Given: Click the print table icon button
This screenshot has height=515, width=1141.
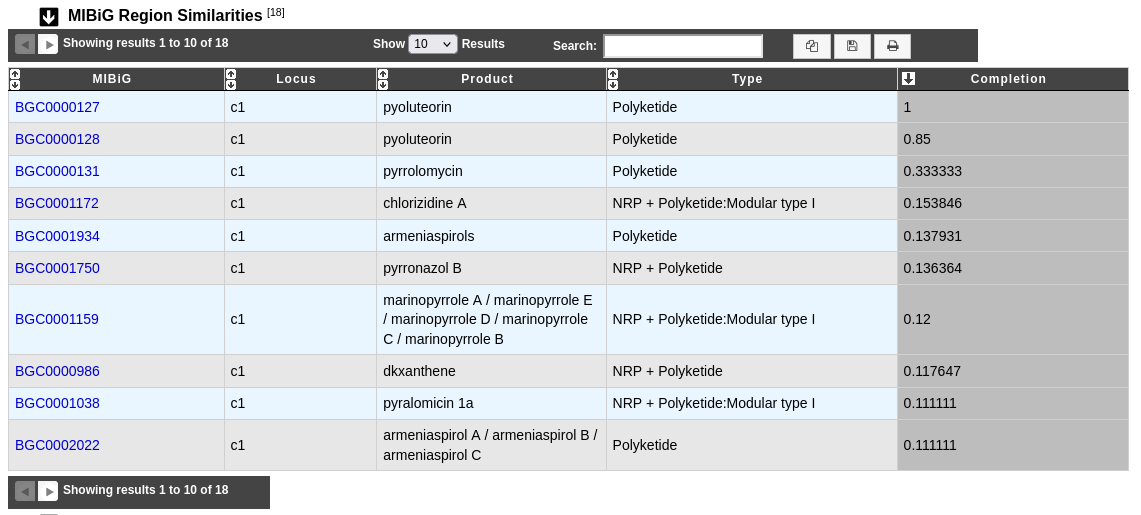Looking at the screenshot, I should (892, 47).
